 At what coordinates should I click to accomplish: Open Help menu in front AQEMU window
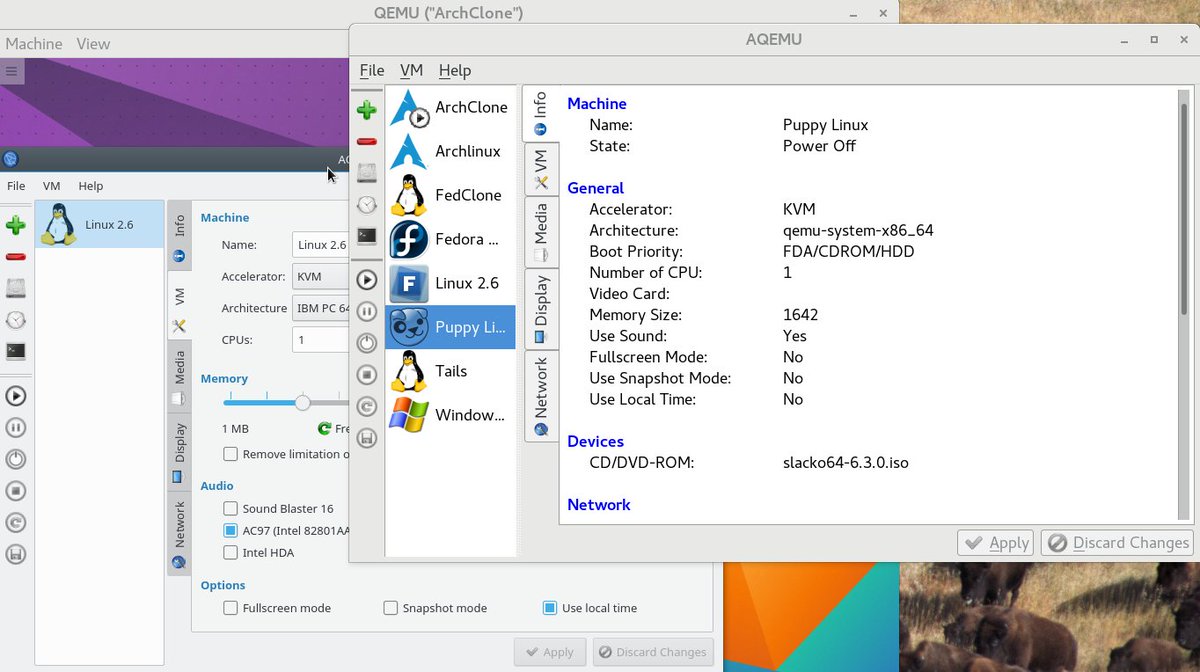pyautogui.click(x=455, y=70)
